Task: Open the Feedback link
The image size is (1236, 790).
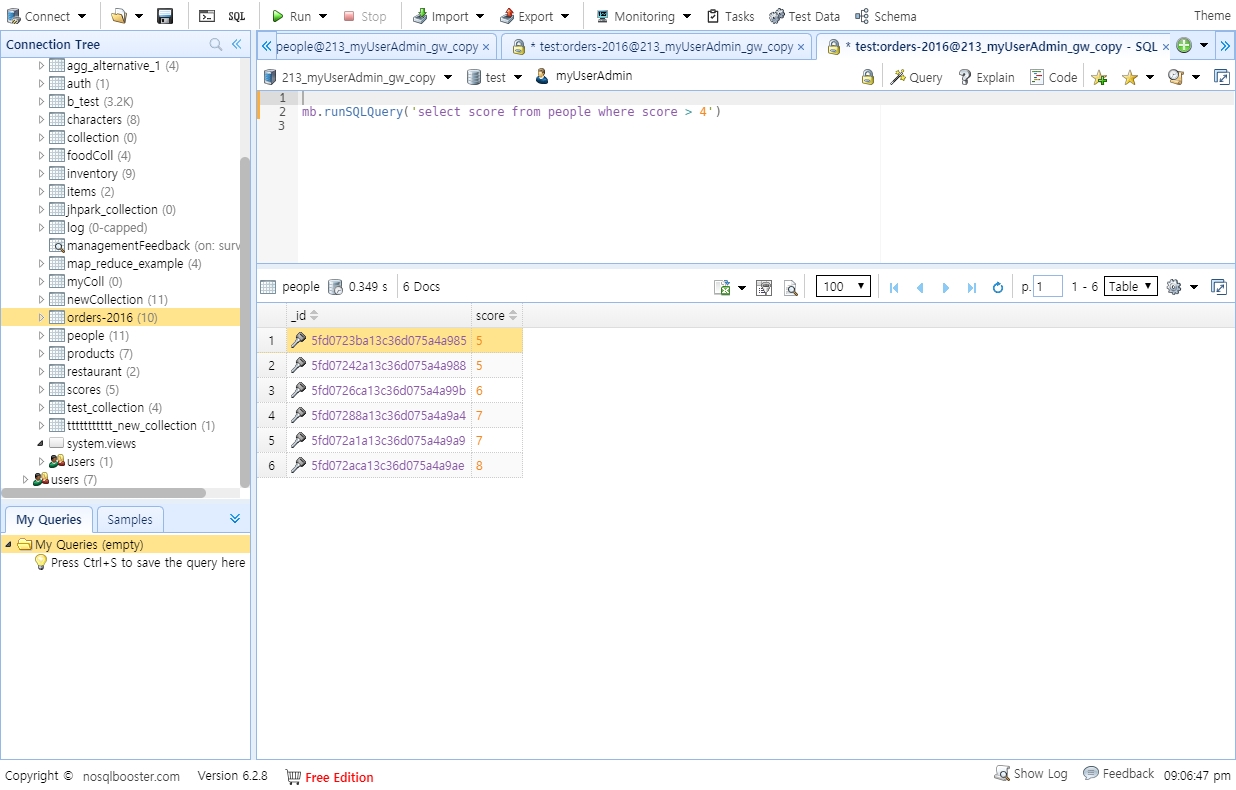Action: [1119, 773]
